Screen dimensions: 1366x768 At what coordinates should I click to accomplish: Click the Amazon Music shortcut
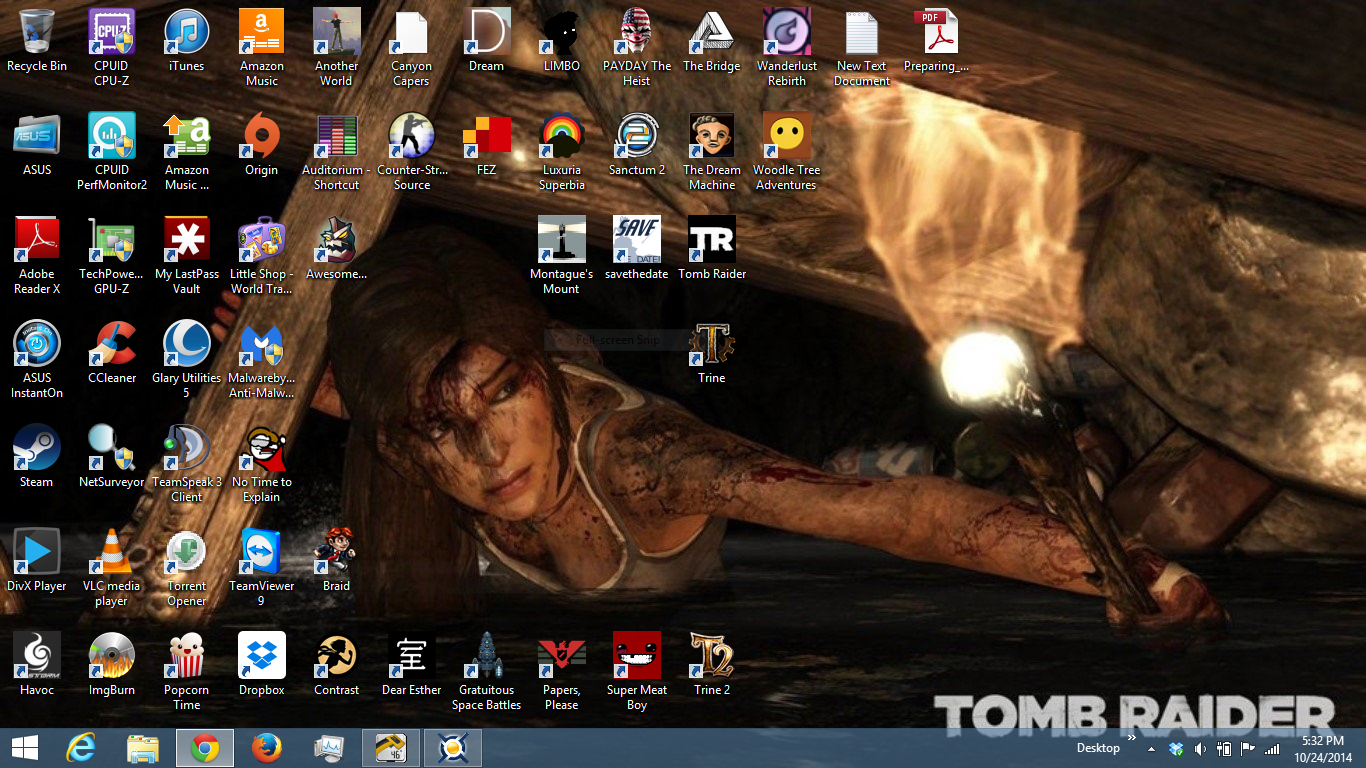262,32
